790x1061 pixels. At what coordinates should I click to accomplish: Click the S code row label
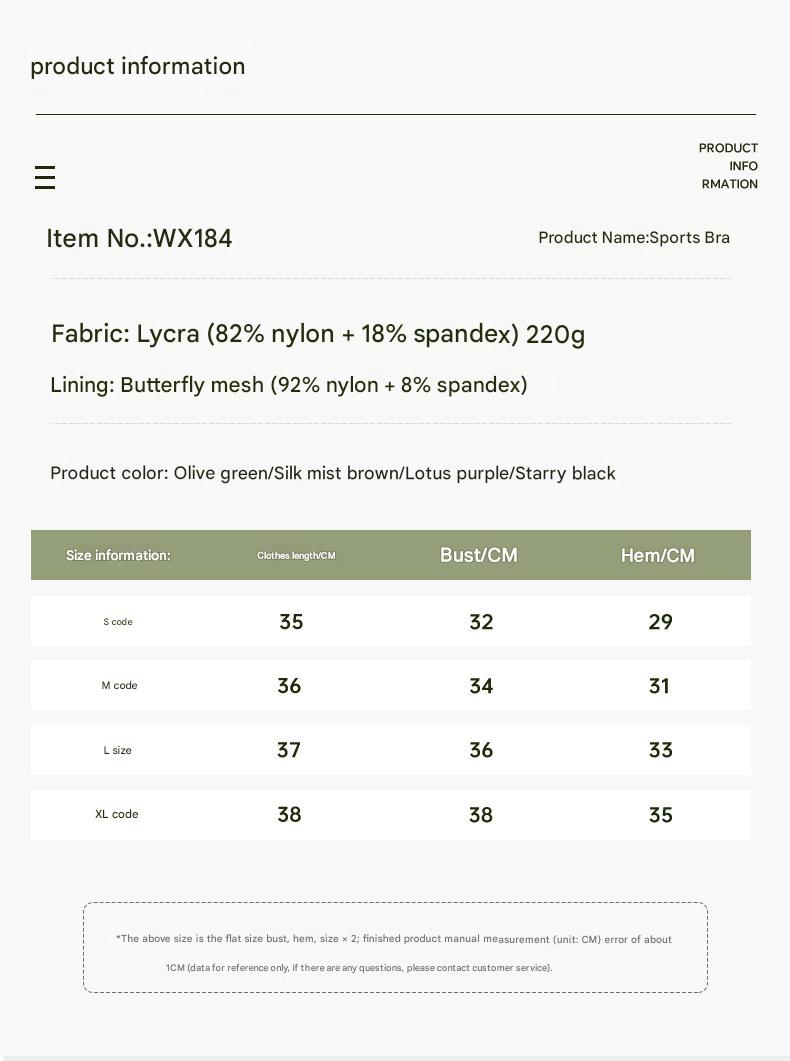[x=118, y=622]
